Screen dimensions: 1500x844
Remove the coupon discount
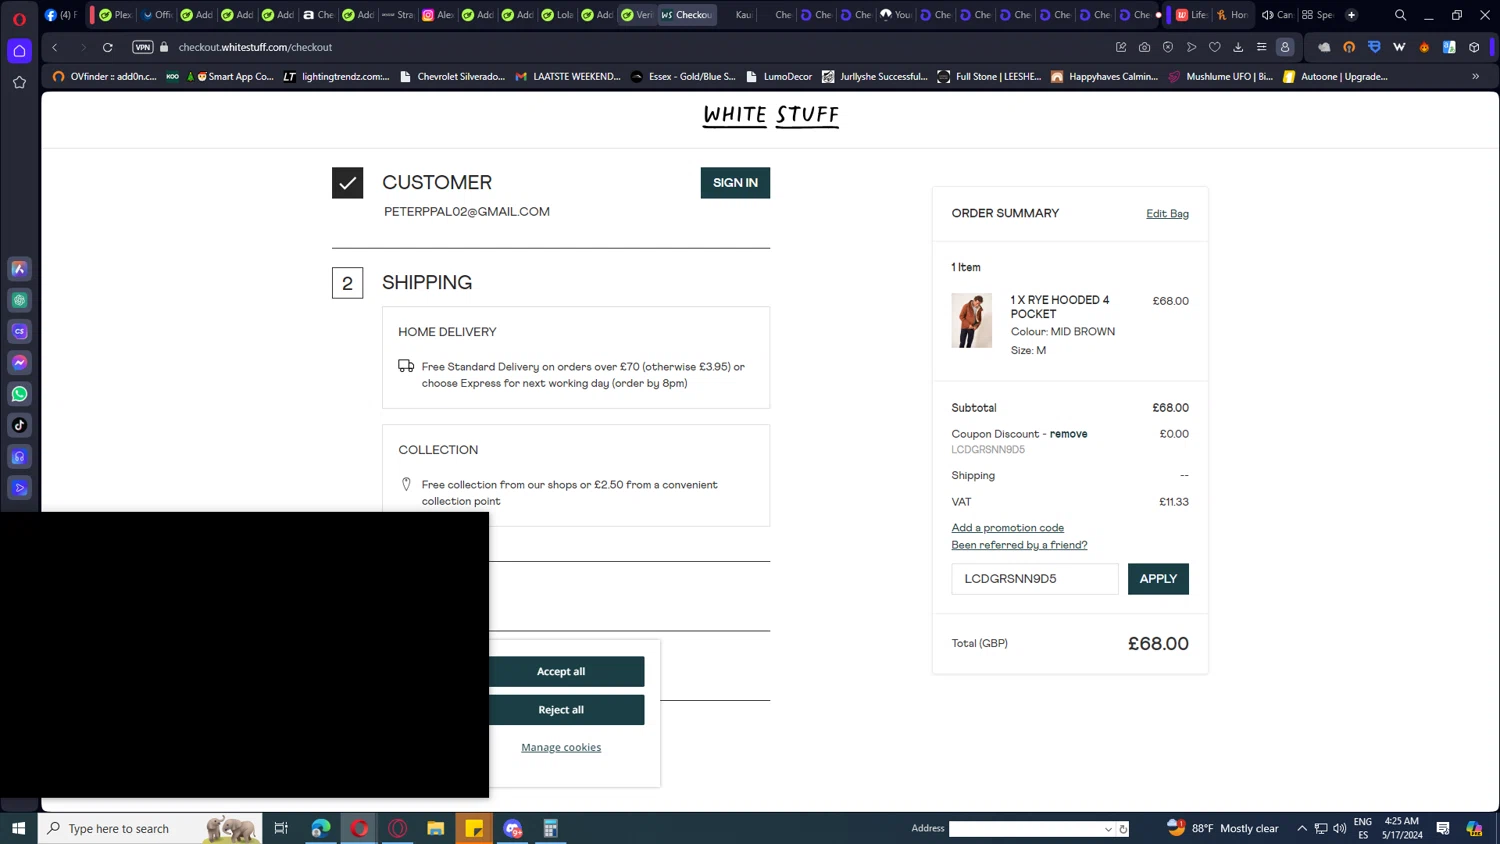pyautogui.click(x=1068, y=434)
